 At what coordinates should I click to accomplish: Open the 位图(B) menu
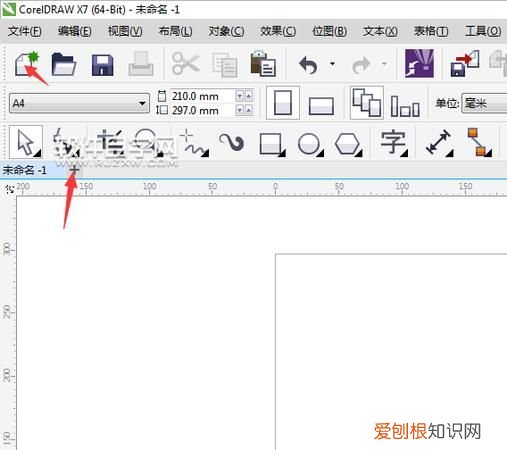[x=329, y=31]
